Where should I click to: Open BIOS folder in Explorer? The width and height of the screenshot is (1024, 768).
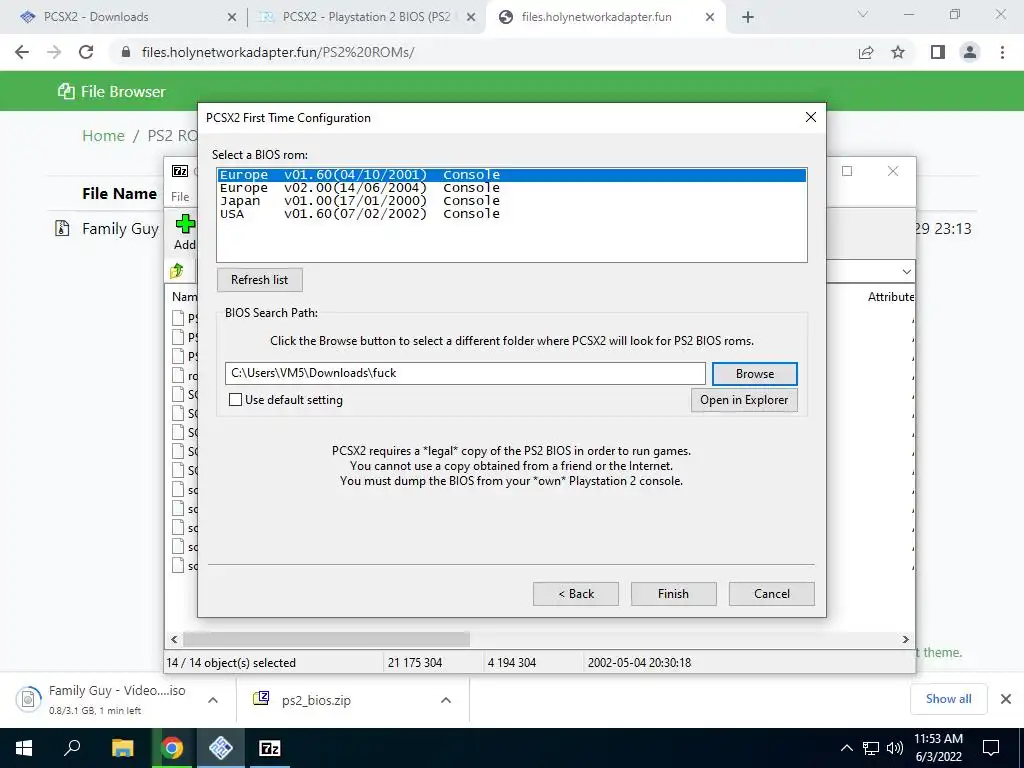tap(744, 400)
